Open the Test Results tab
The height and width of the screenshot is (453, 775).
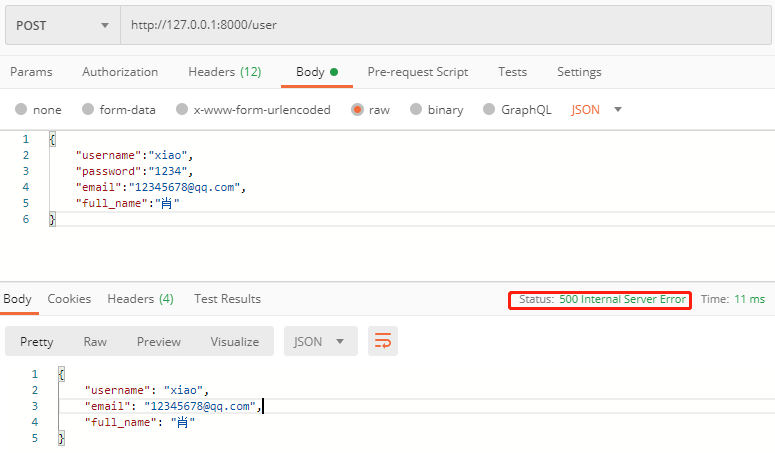pyautogui.click(x=227, y=299)
